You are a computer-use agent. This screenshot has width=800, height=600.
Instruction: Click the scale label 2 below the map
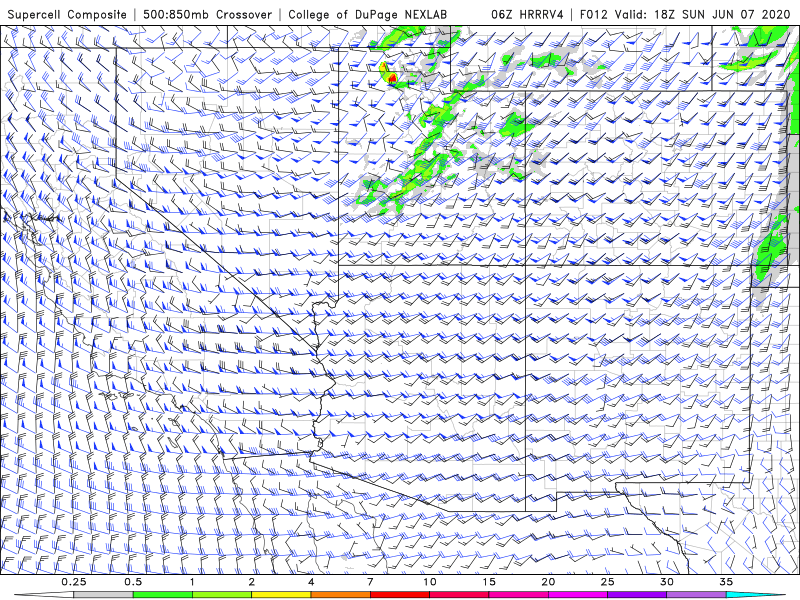252,582
